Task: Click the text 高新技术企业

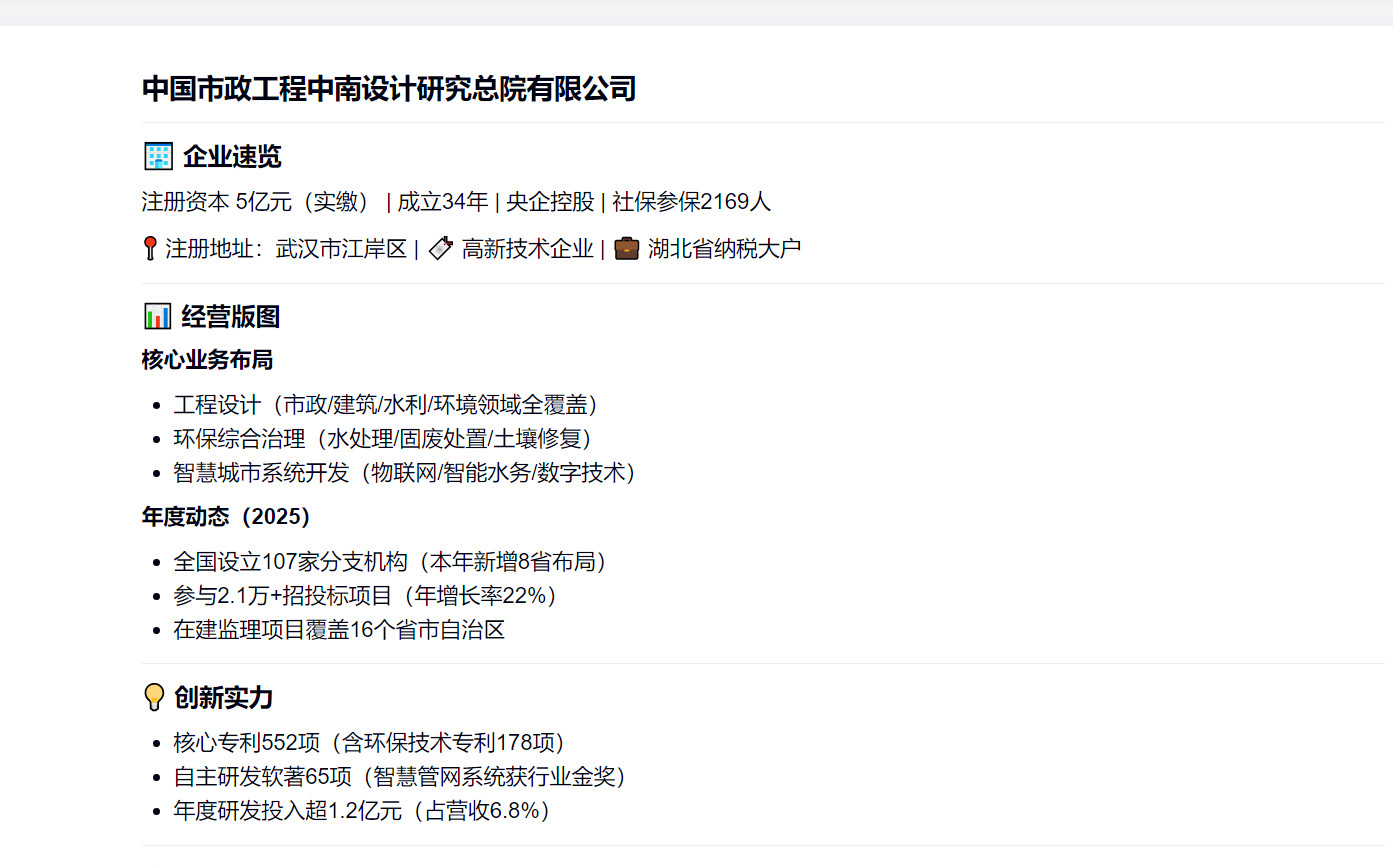Action: click(x=527, y=248)
